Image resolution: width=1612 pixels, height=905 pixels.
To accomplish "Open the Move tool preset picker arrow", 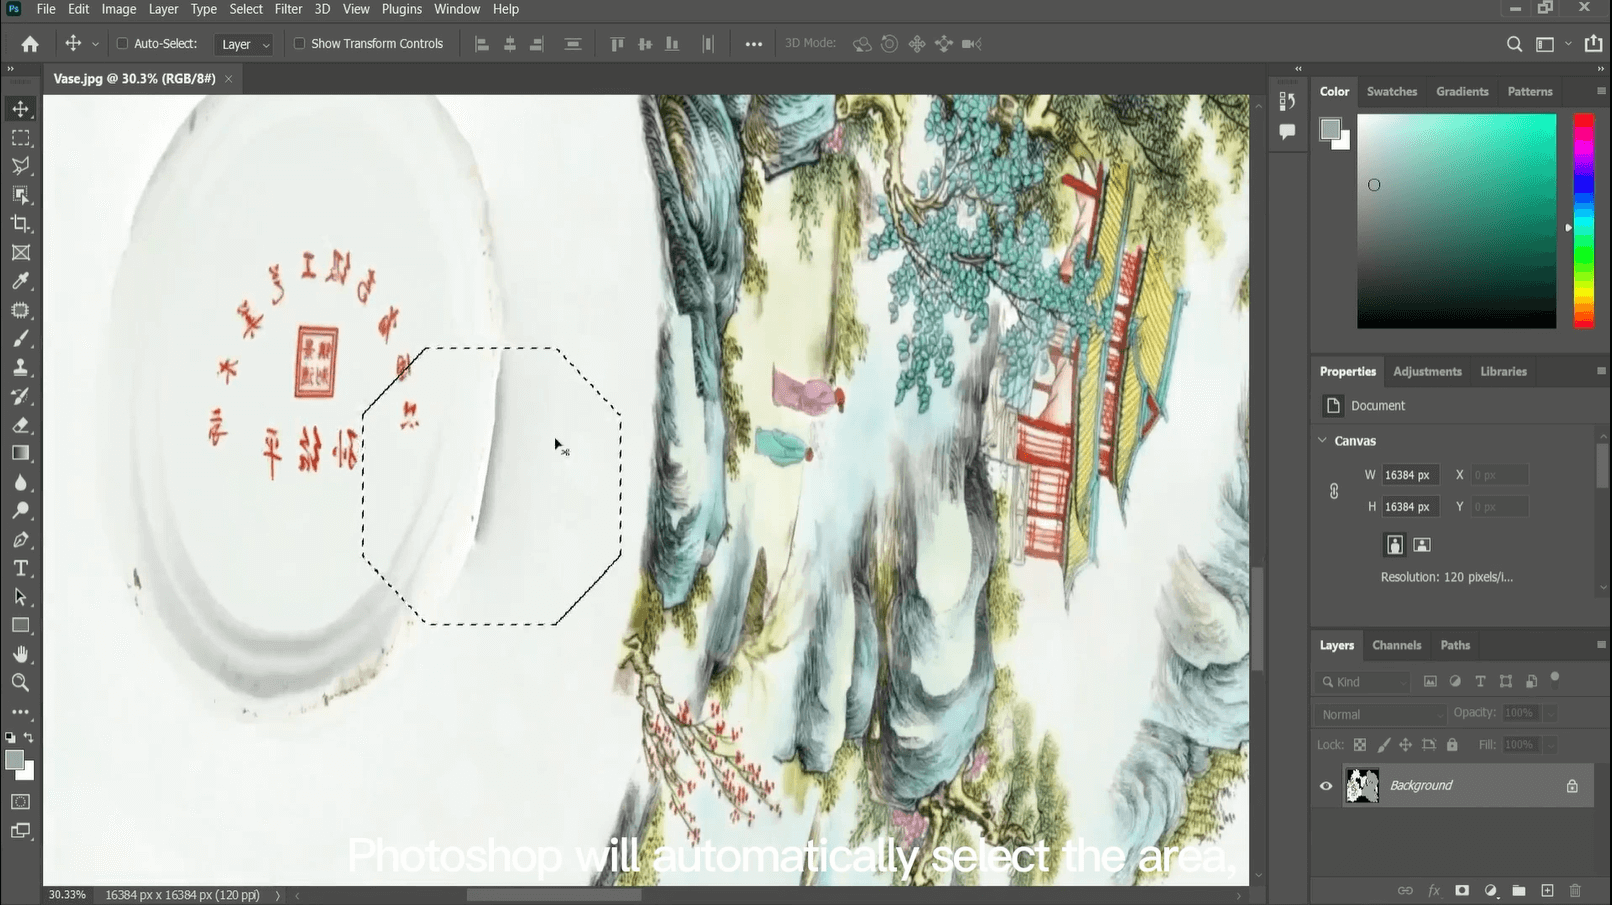I will [95, 44].
